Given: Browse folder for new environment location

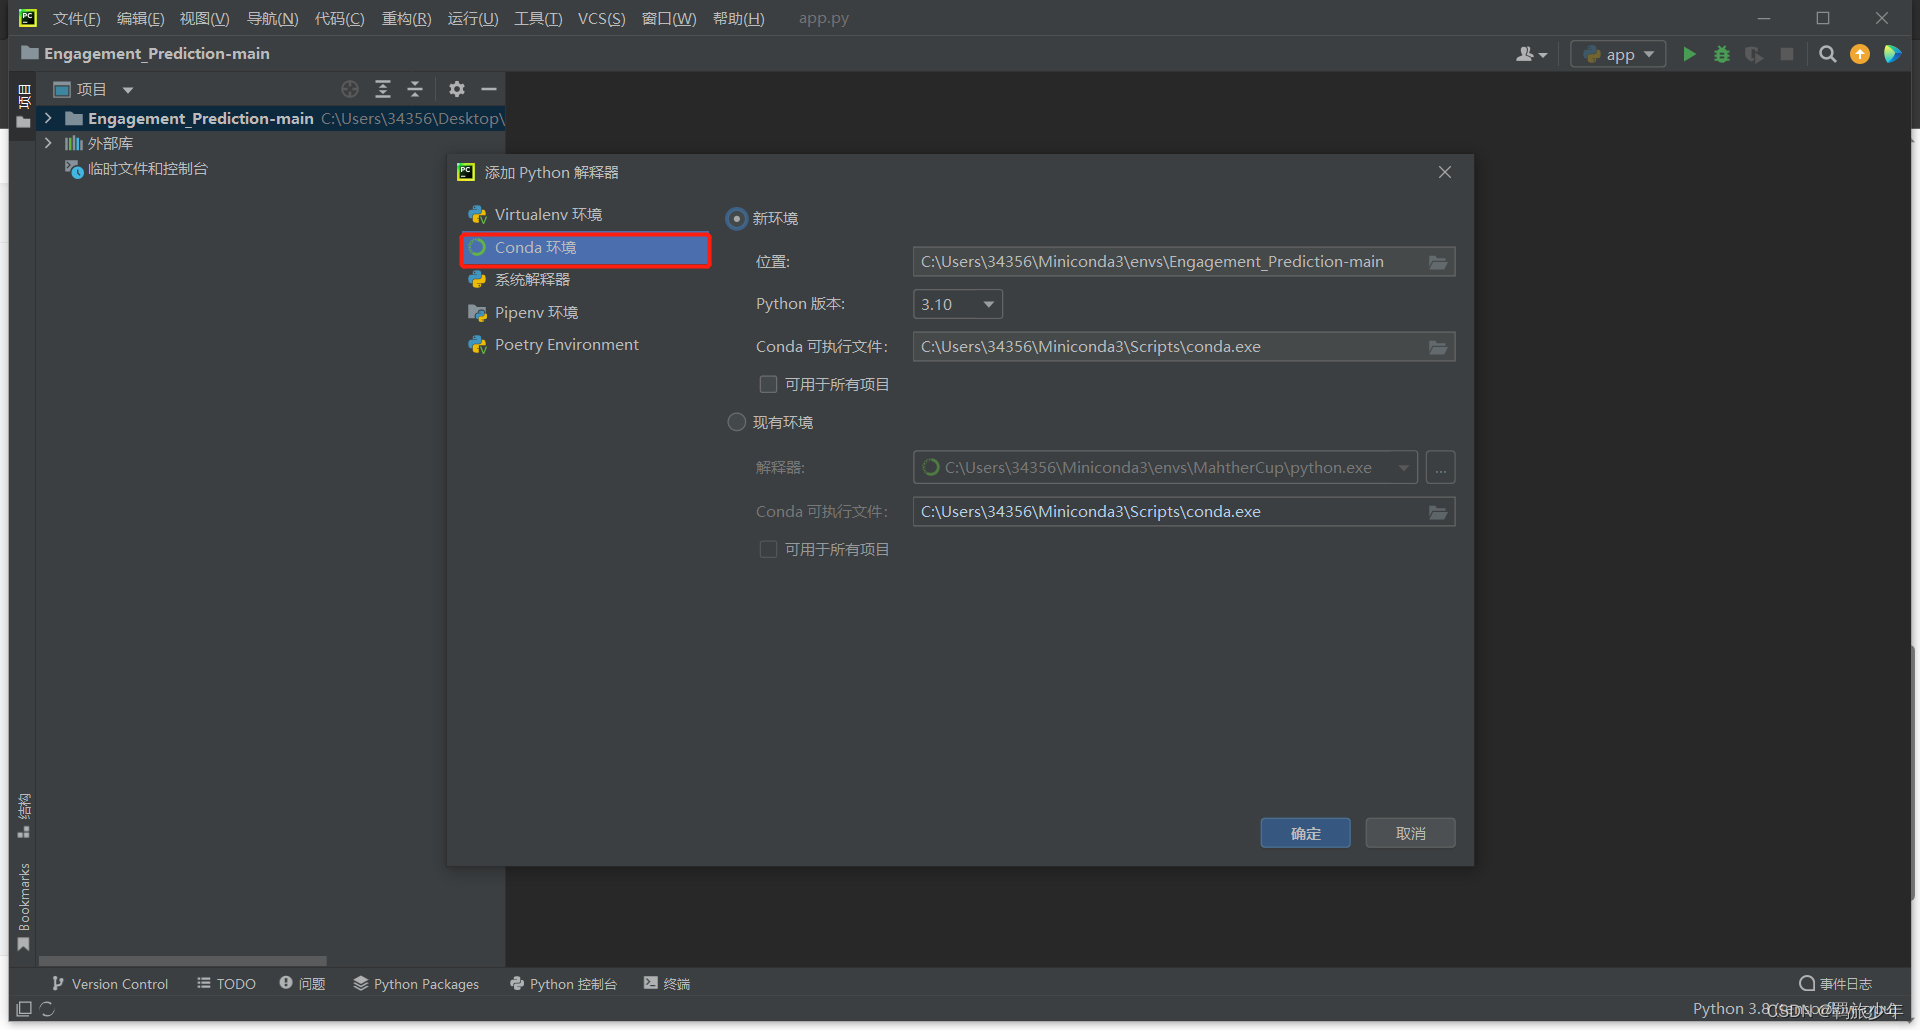Looking at the screenshot, I should pos(1438,262).
